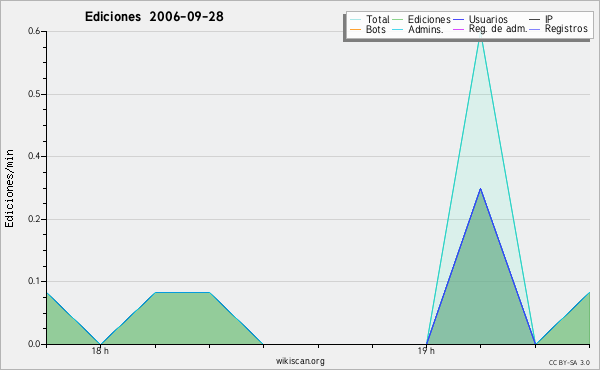Click the '0.6' y-axis label
The height and width of the screenshot is (370, 600).
tap(34, 31)
